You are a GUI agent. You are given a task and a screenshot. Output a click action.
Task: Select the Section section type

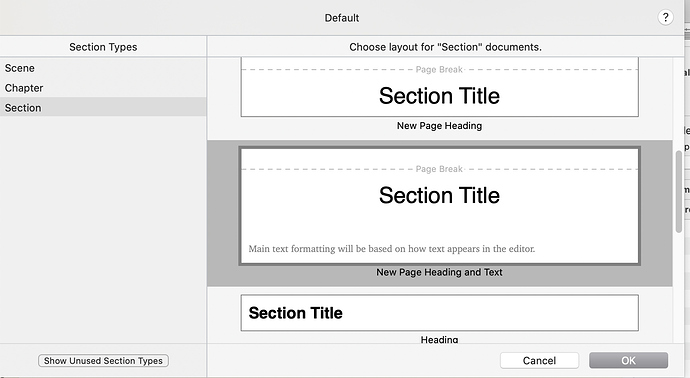tap(103, 107)
